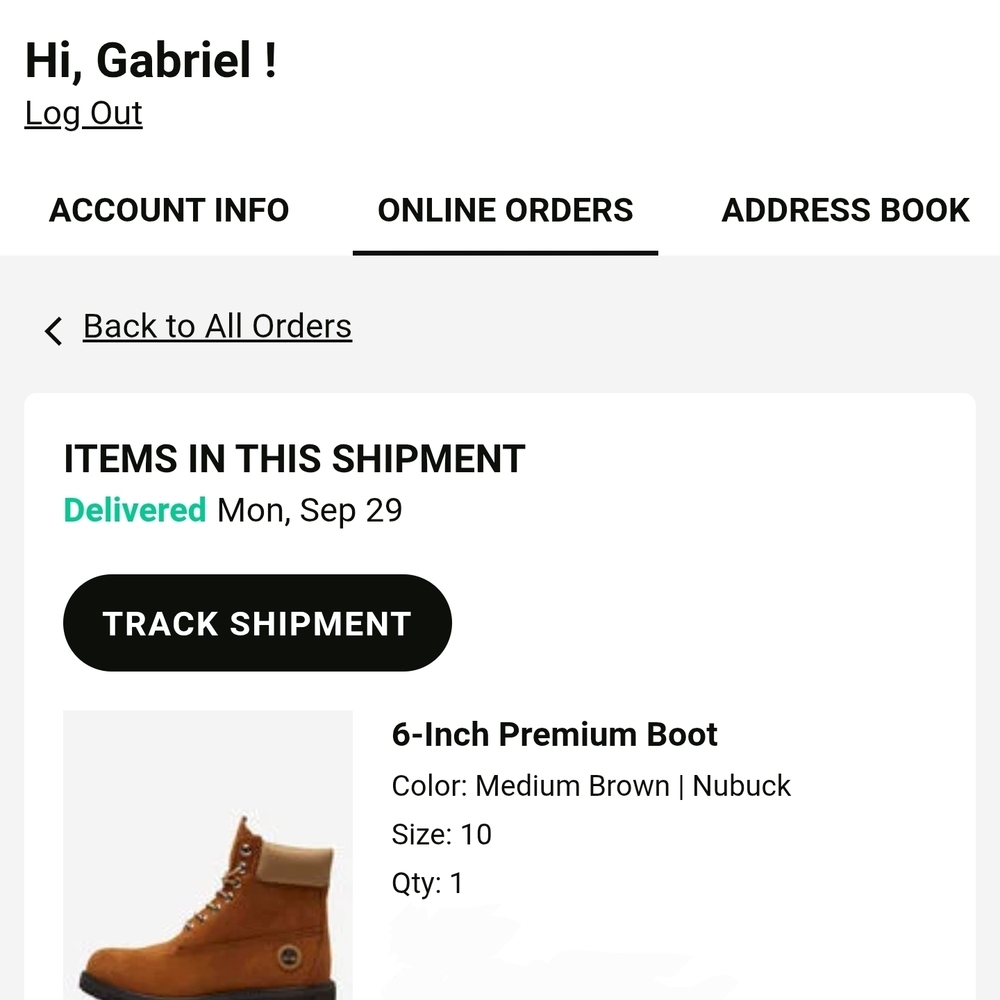The width and height of the screenshot is (1000, 1000).
Task: Click the ITEMS IN THIS SHIPMENT heading
Action: pos(294,458)
